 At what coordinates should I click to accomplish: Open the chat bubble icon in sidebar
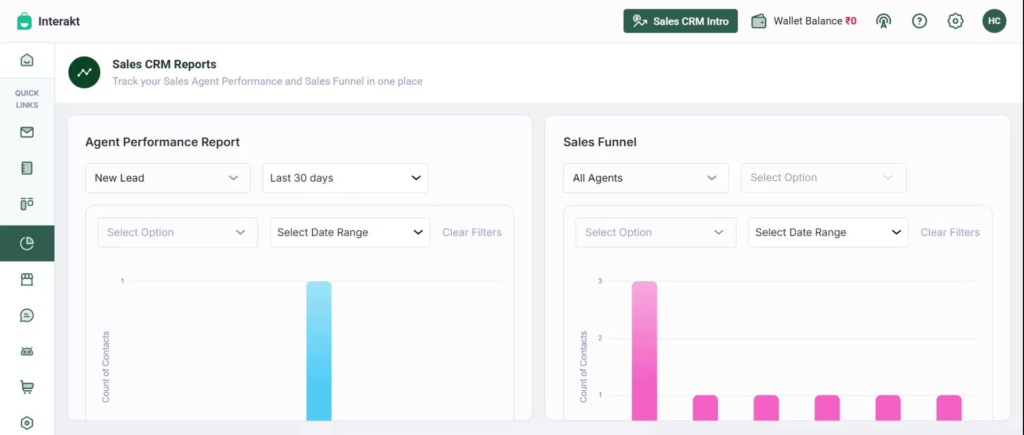27,315
